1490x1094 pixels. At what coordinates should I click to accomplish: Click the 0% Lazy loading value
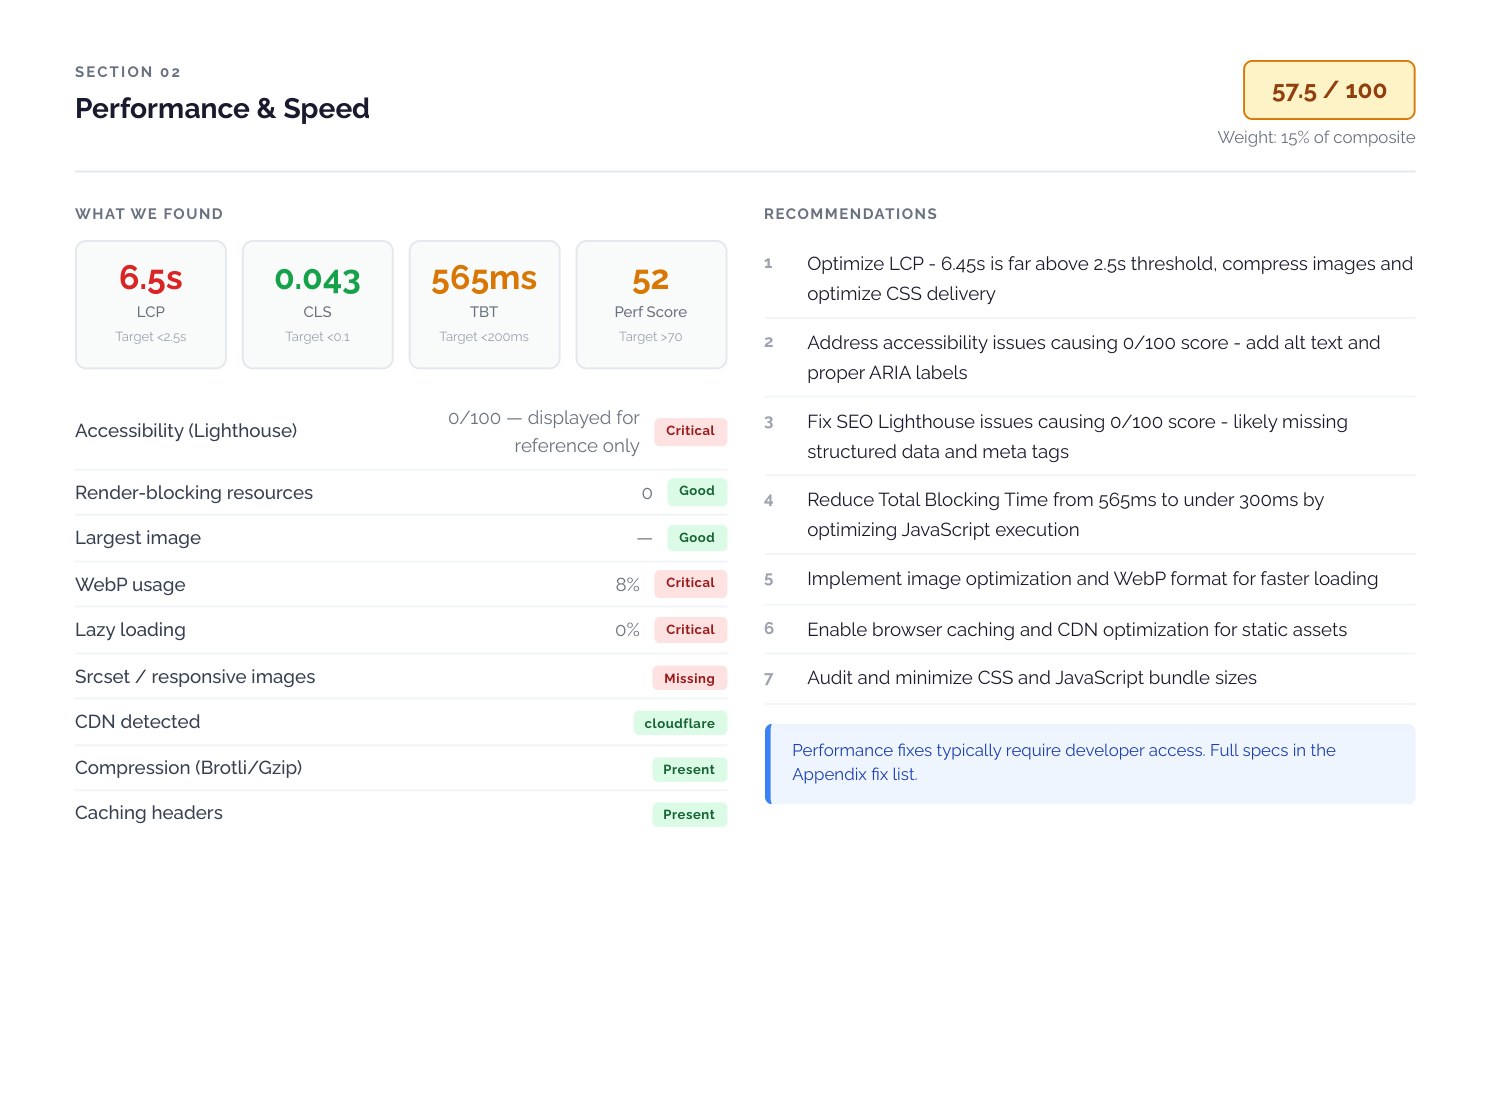(x=627, y=630)
